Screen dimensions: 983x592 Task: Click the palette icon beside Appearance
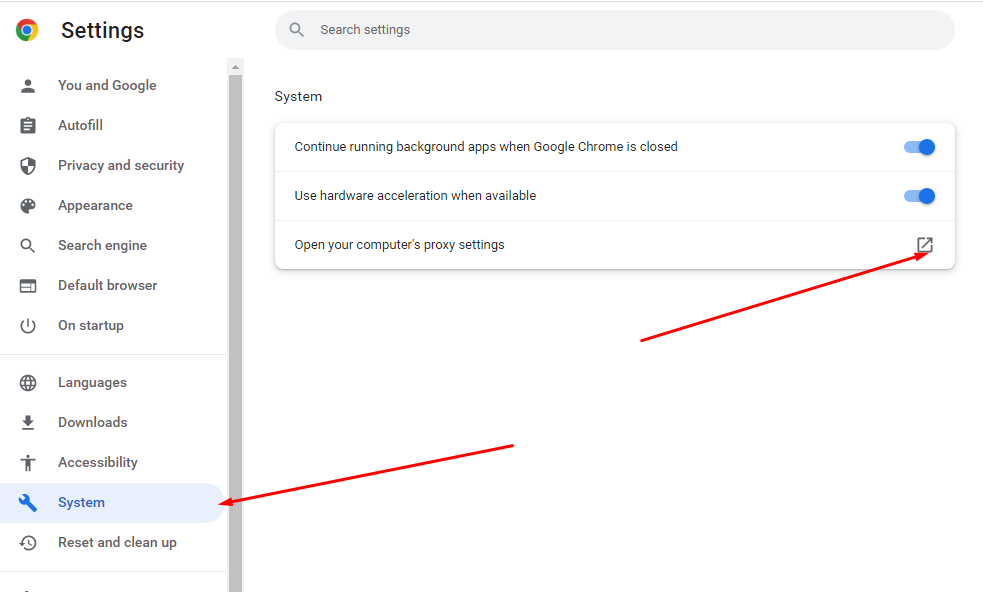(28, 206)
